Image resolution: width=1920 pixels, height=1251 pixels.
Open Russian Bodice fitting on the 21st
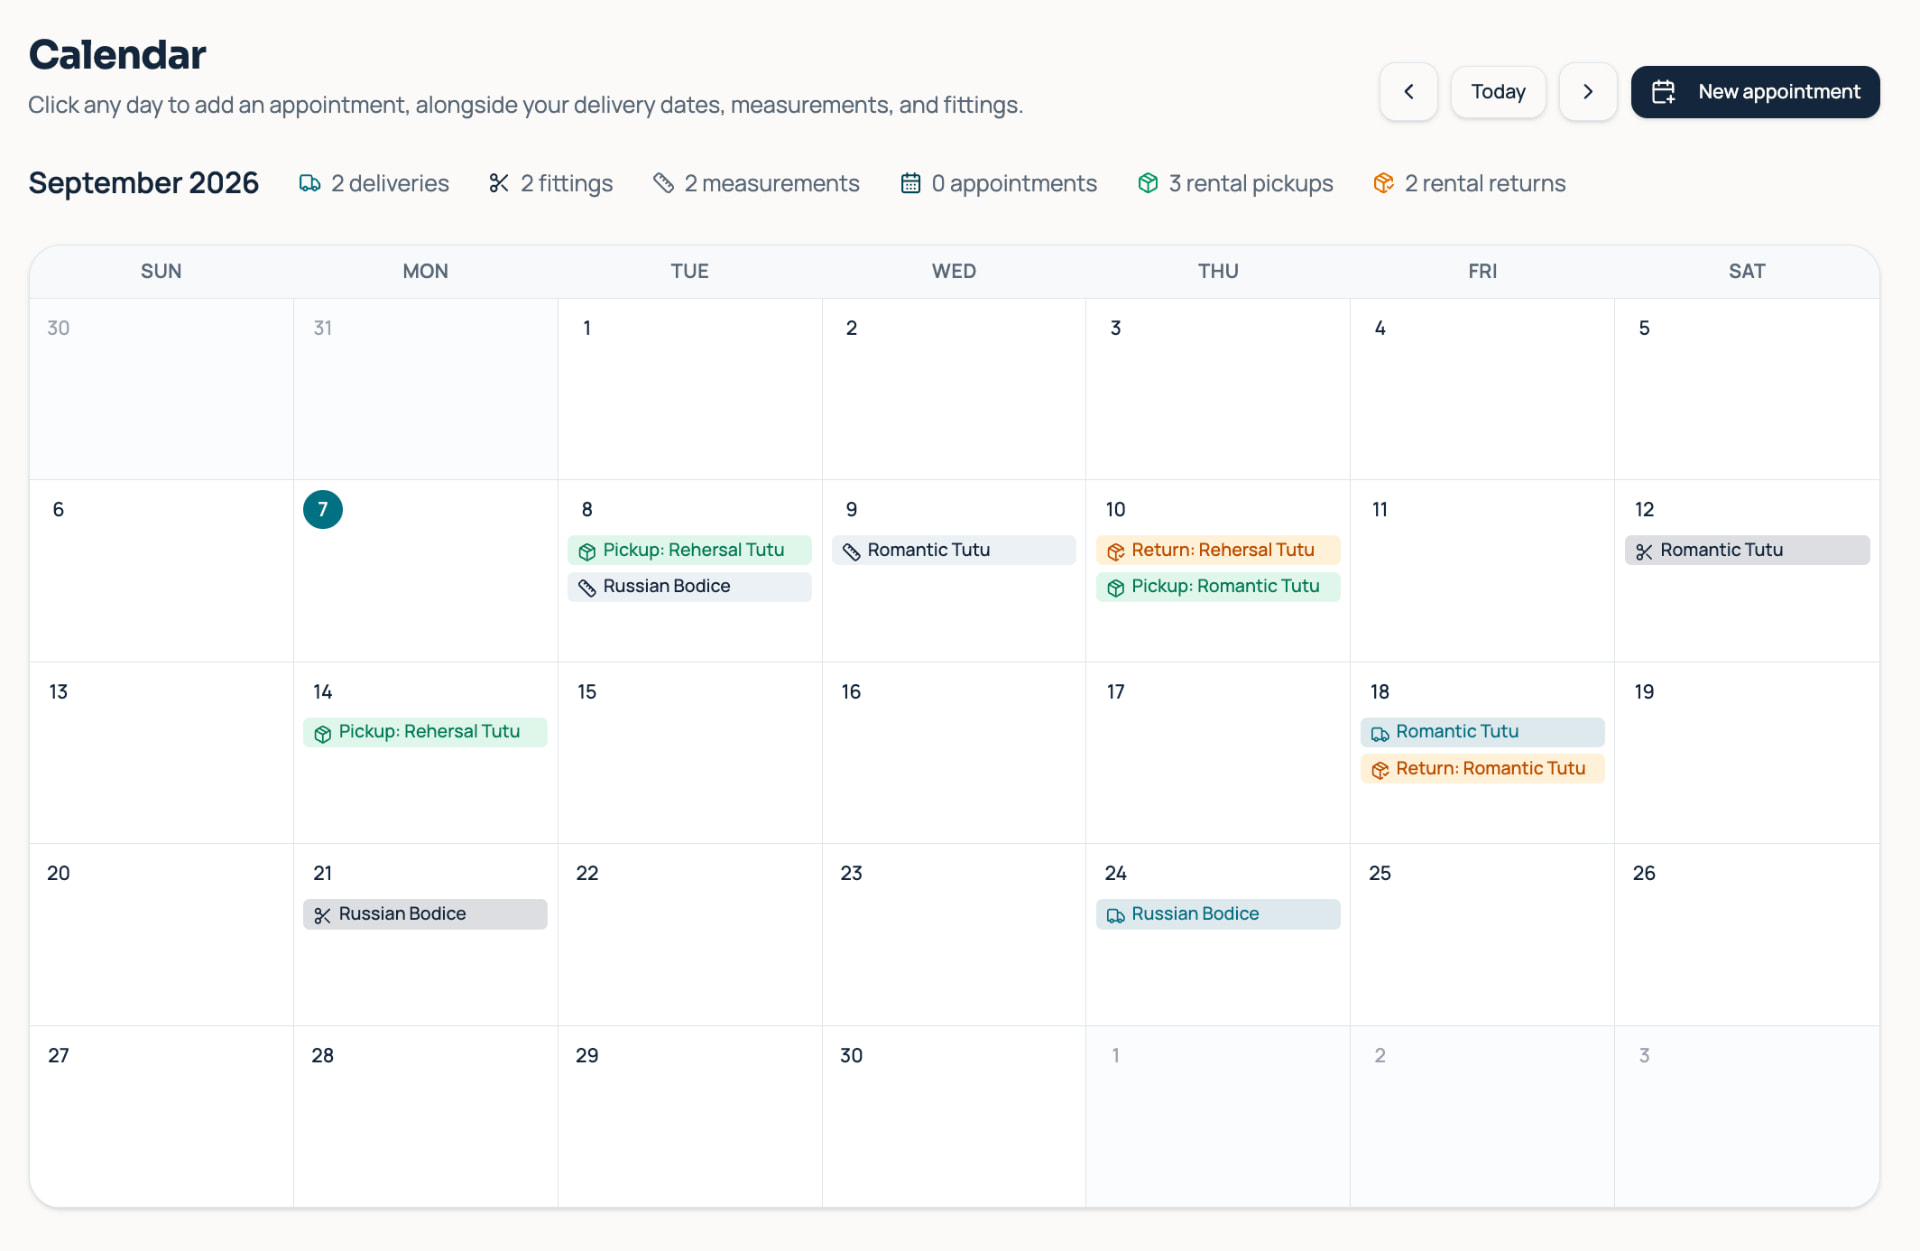coord(425,914)
